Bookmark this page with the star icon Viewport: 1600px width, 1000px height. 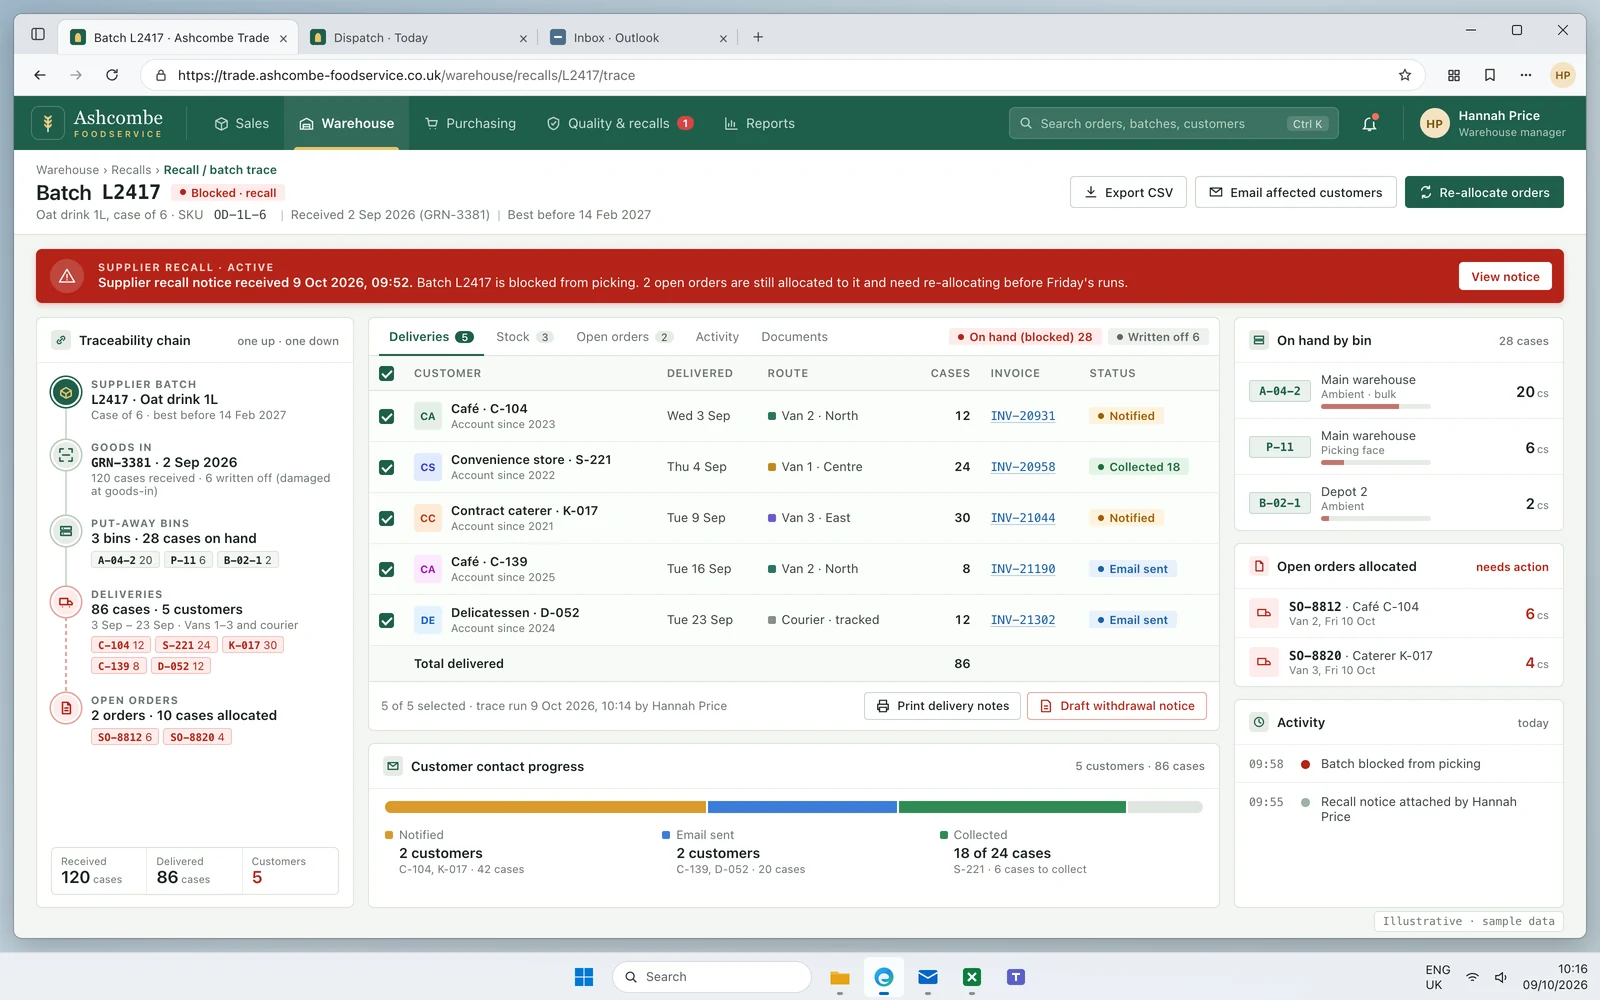click(1405, 75)
